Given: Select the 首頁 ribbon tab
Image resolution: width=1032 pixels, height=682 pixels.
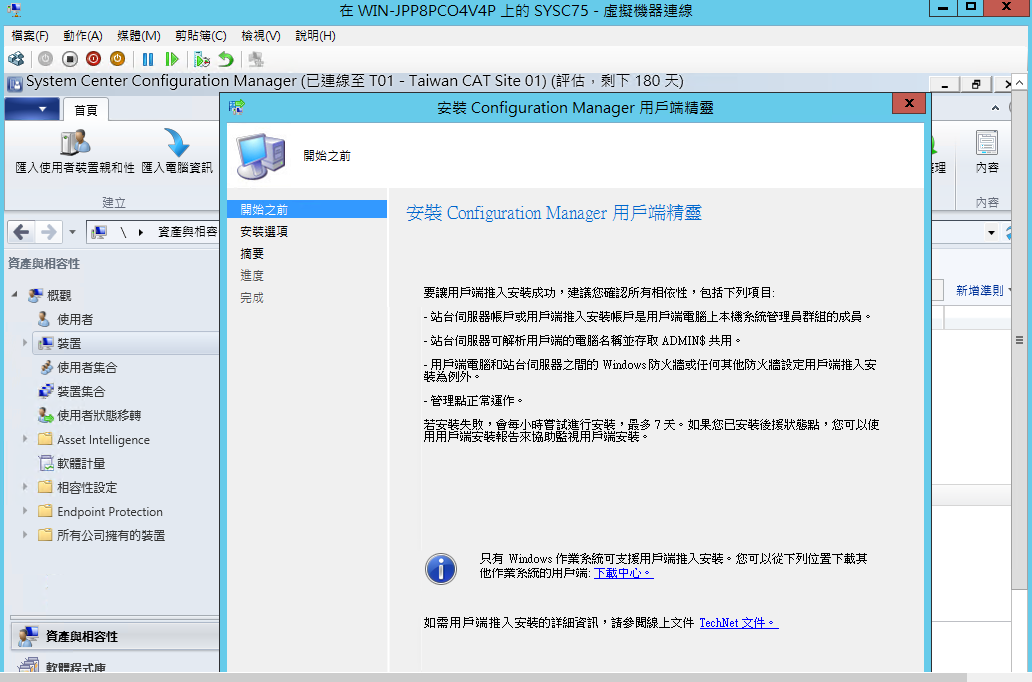Looking at the screenshot, I should point(86,110).
